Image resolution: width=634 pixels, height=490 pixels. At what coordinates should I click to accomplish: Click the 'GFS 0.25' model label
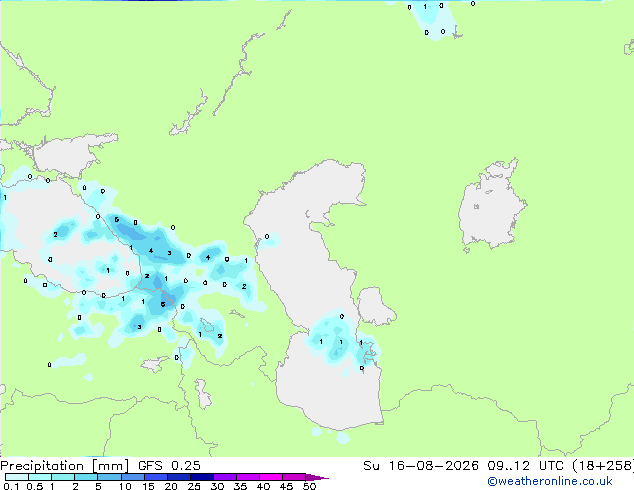click(x=169, y=466)
